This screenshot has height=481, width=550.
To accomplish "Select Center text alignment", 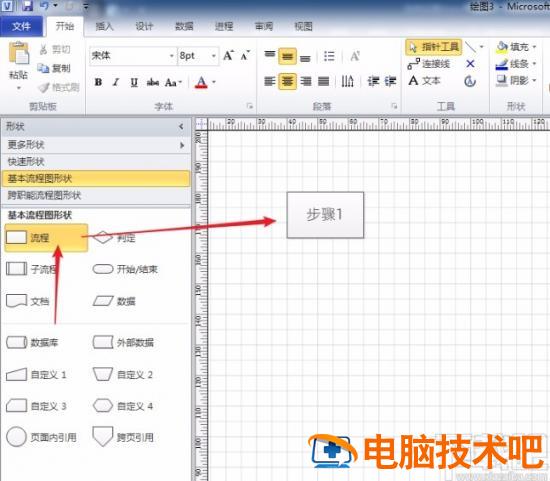I will point(287,81).
